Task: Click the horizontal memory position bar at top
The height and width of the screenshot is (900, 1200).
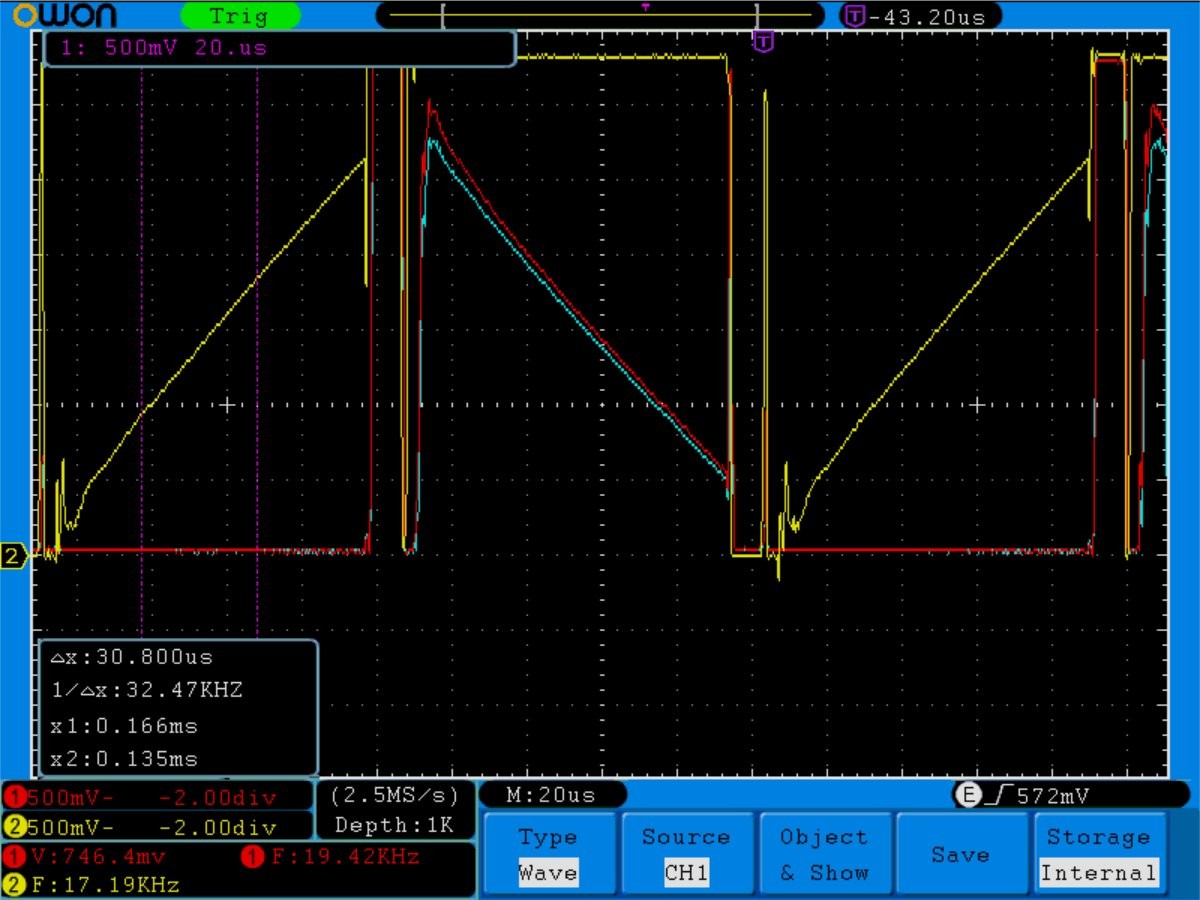Action: [x=600, y=16]
